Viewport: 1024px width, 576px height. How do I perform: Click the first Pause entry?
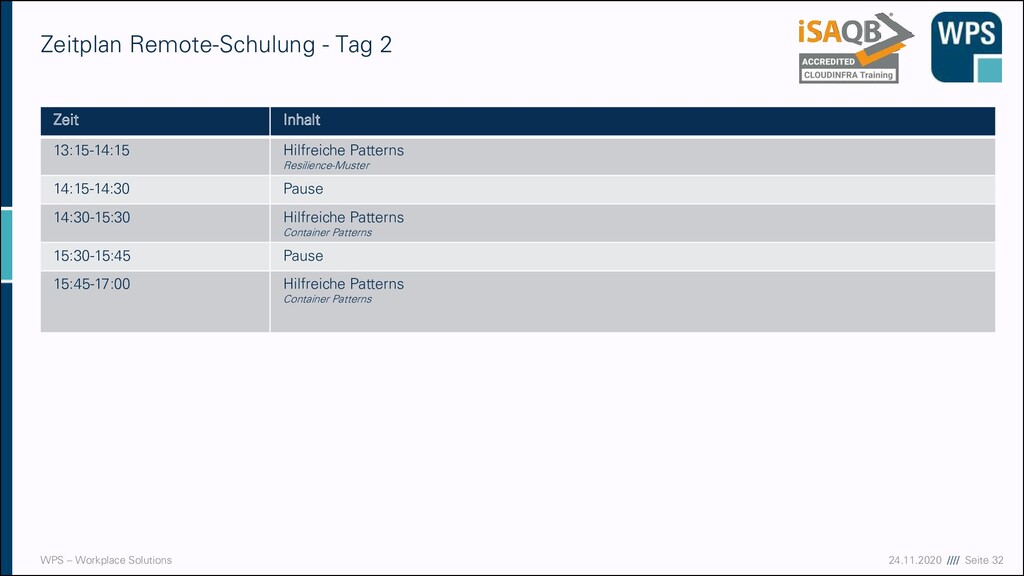click(303, 189)
